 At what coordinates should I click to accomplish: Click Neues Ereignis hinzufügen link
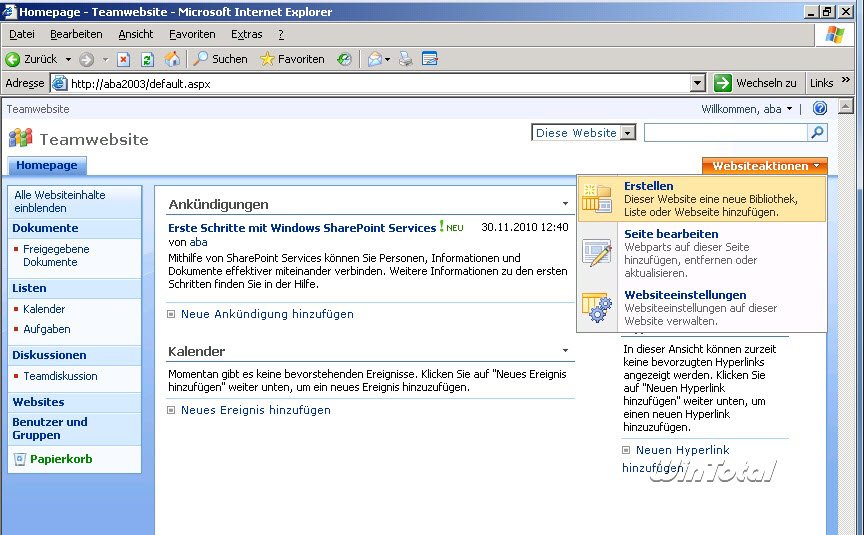point(256,410)
